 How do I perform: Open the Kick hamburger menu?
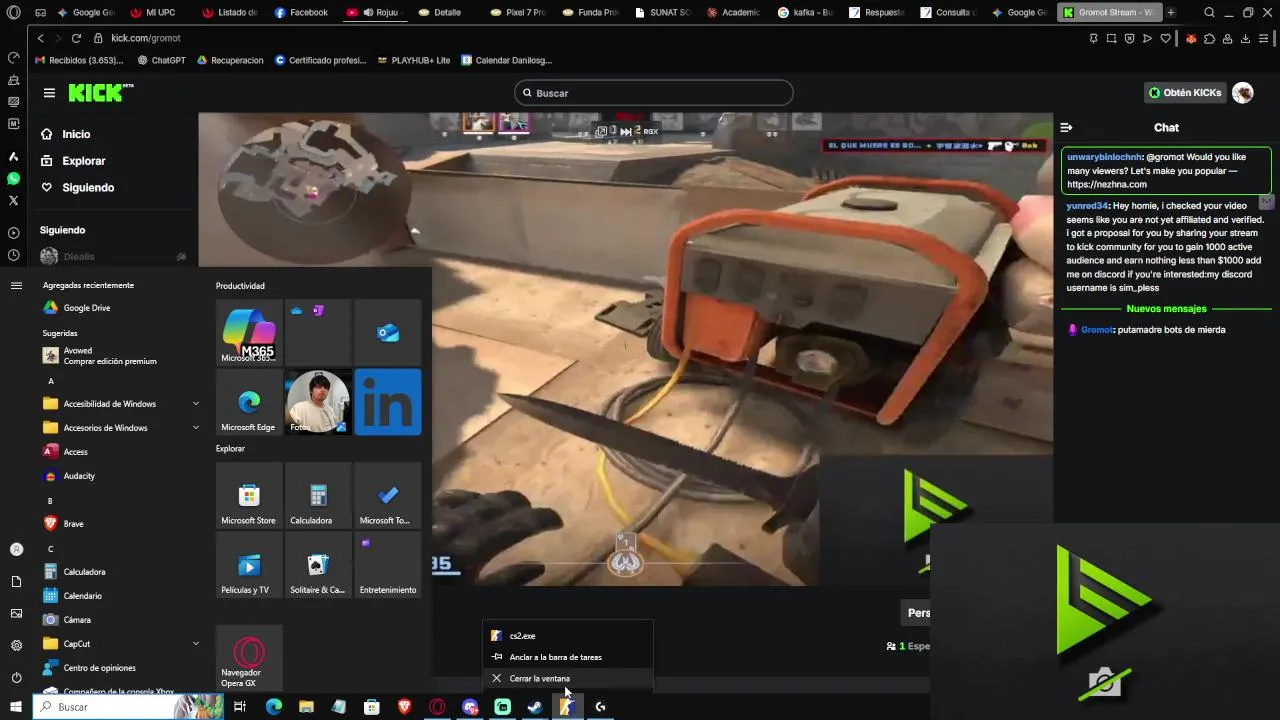pos(49,92)
